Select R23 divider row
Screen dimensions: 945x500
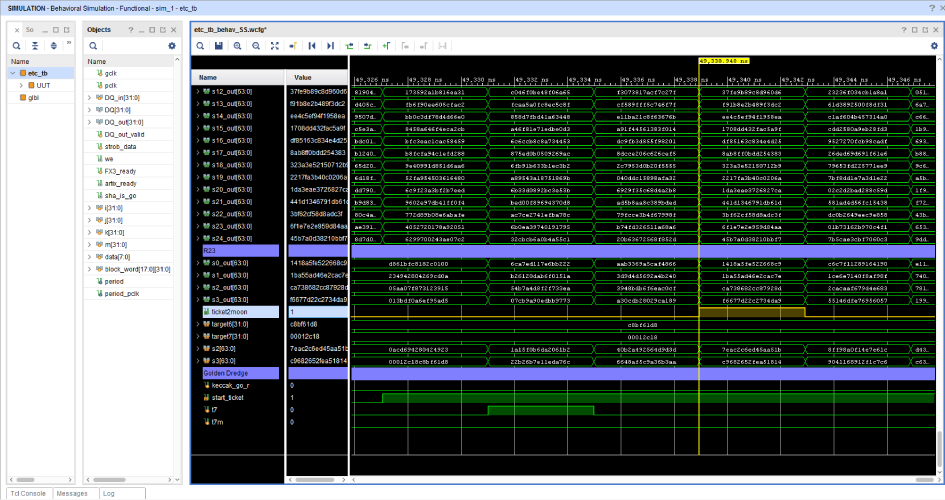point(240,251)
